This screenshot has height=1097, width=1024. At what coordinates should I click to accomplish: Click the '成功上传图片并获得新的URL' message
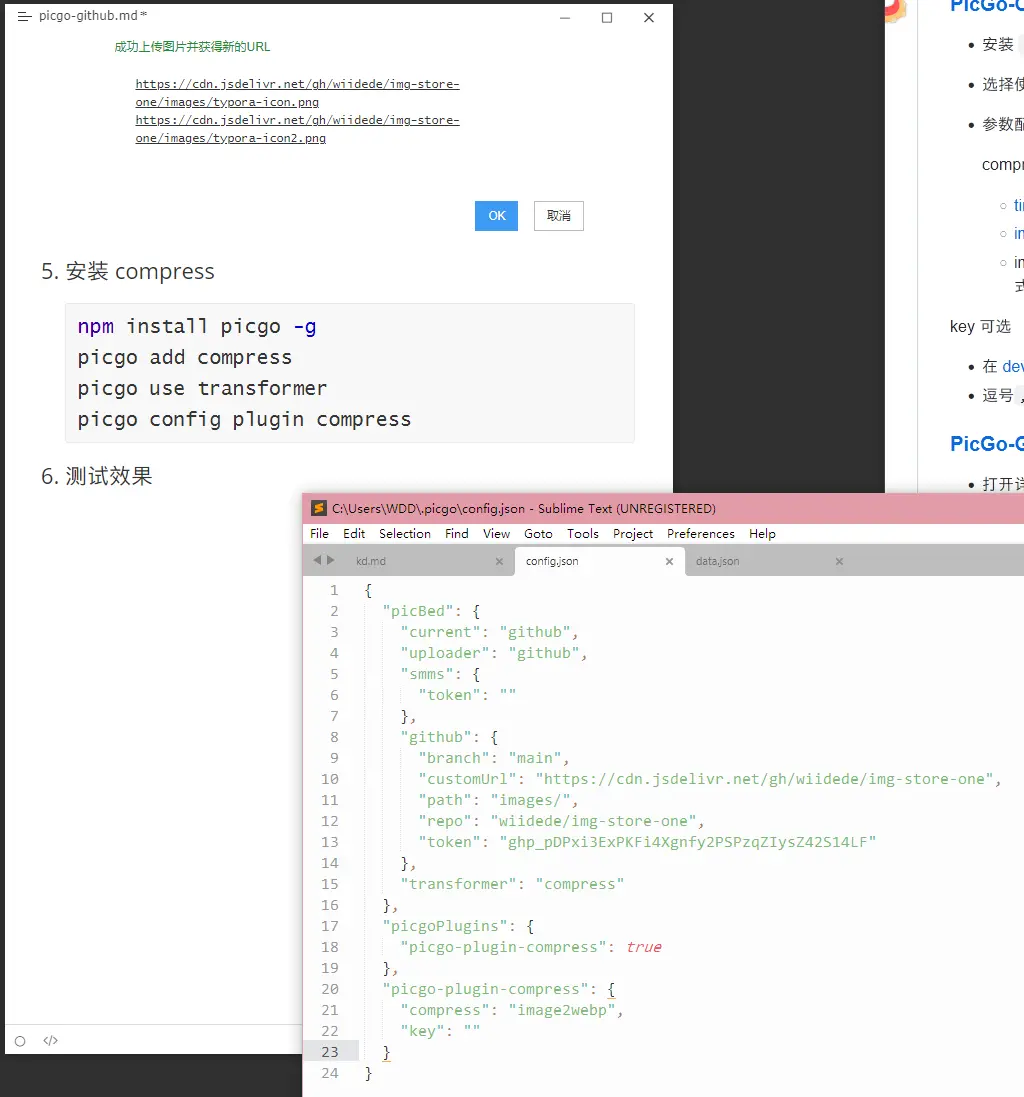click(192, 47)
